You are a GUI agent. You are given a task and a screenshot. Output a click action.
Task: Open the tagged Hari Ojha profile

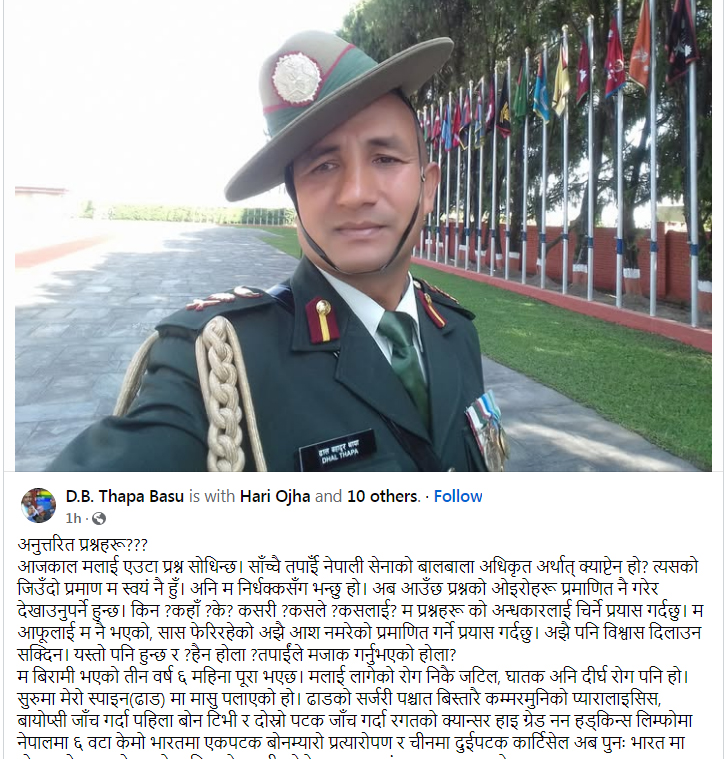(275, 496)
